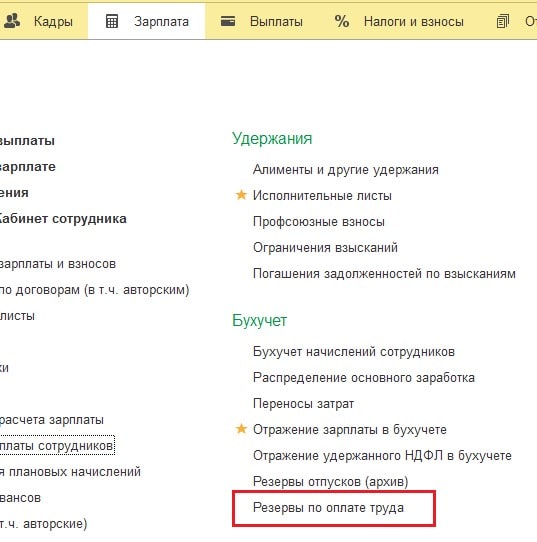Viewport: 537px width, 542px height.
Task: Toggle the star beside Исполнительные листы
Action: click(241, 195)
